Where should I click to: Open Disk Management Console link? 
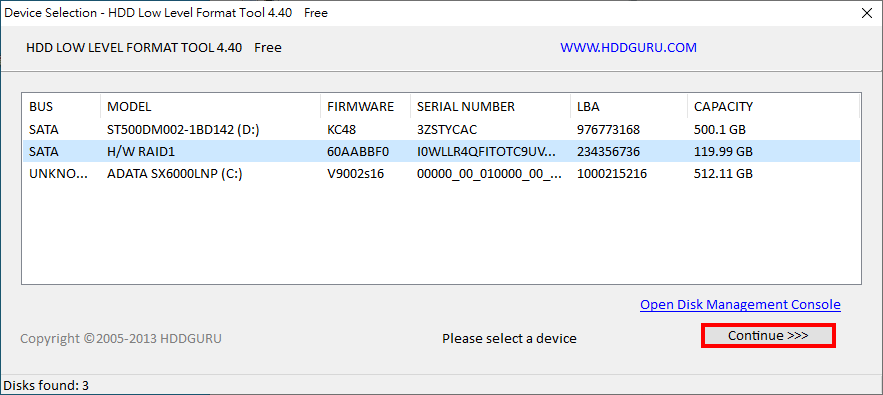(x=740, y=305)
